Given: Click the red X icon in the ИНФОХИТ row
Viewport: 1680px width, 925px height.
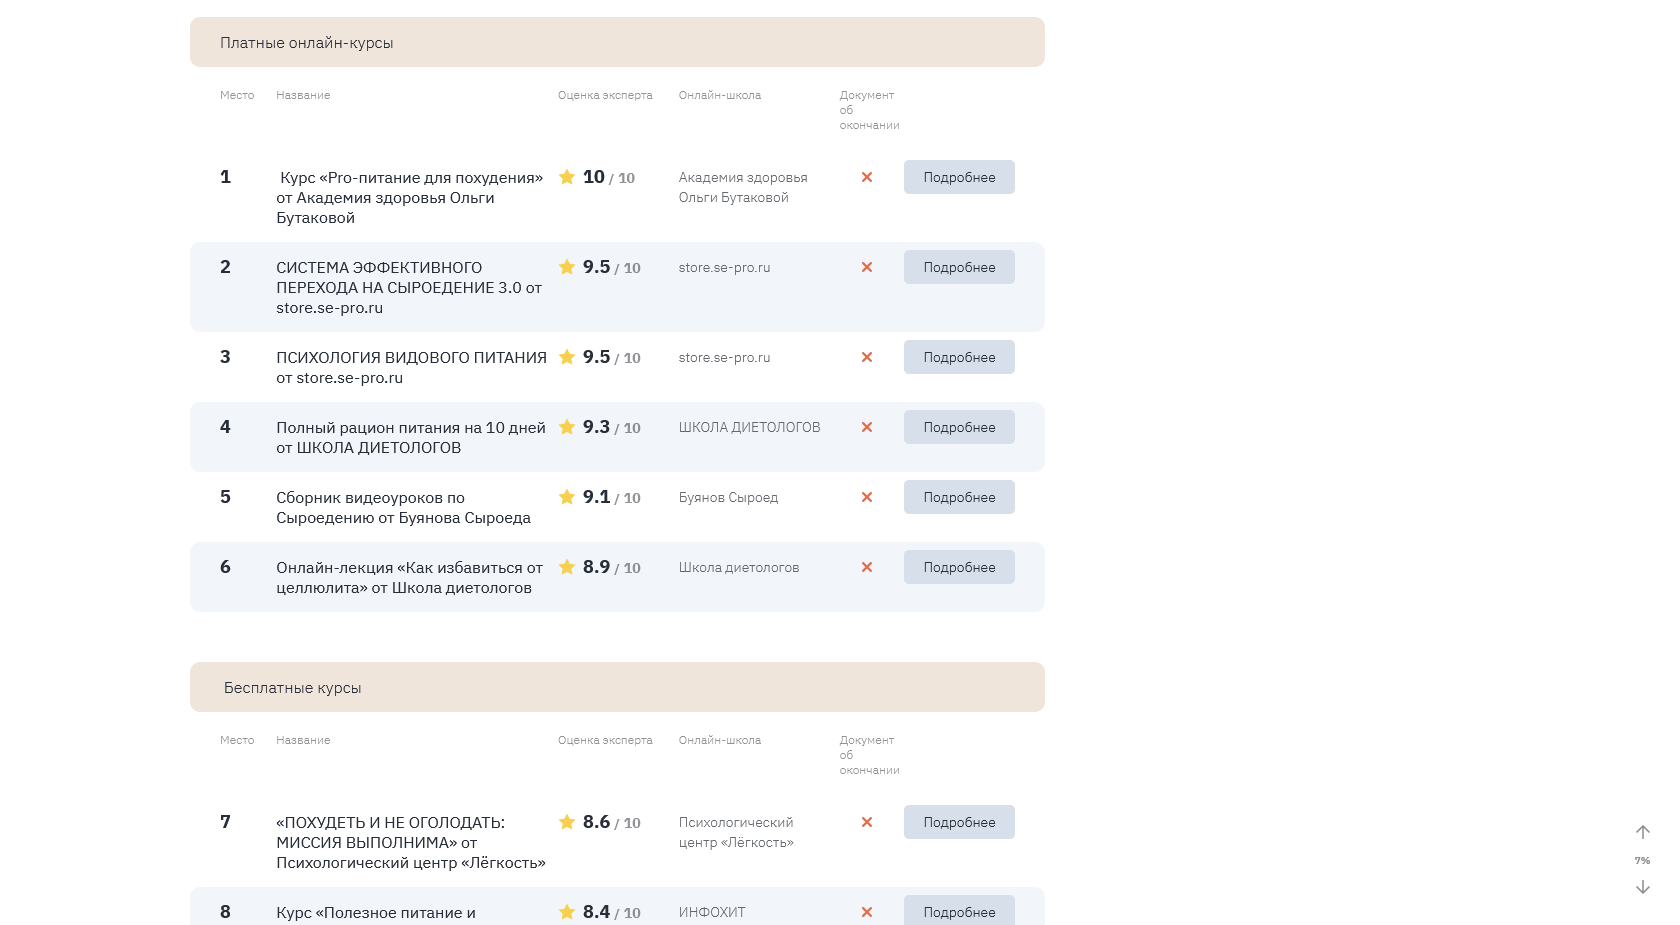Looking at the screenshot, I should point(867,912).
